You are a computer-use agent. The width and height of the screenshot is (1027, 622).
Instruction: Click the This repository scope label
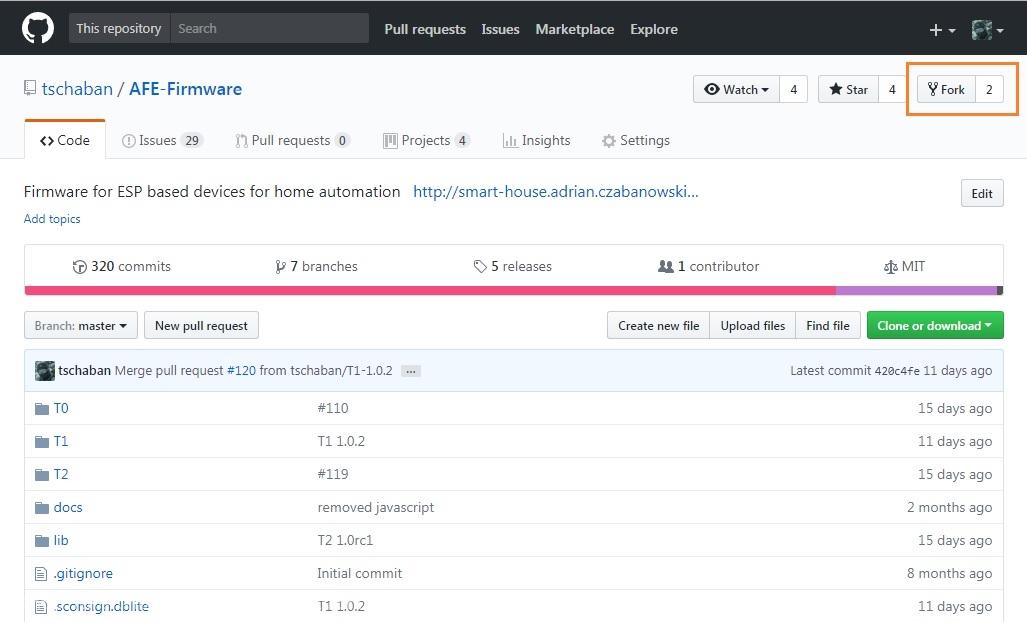pos(119,29)
